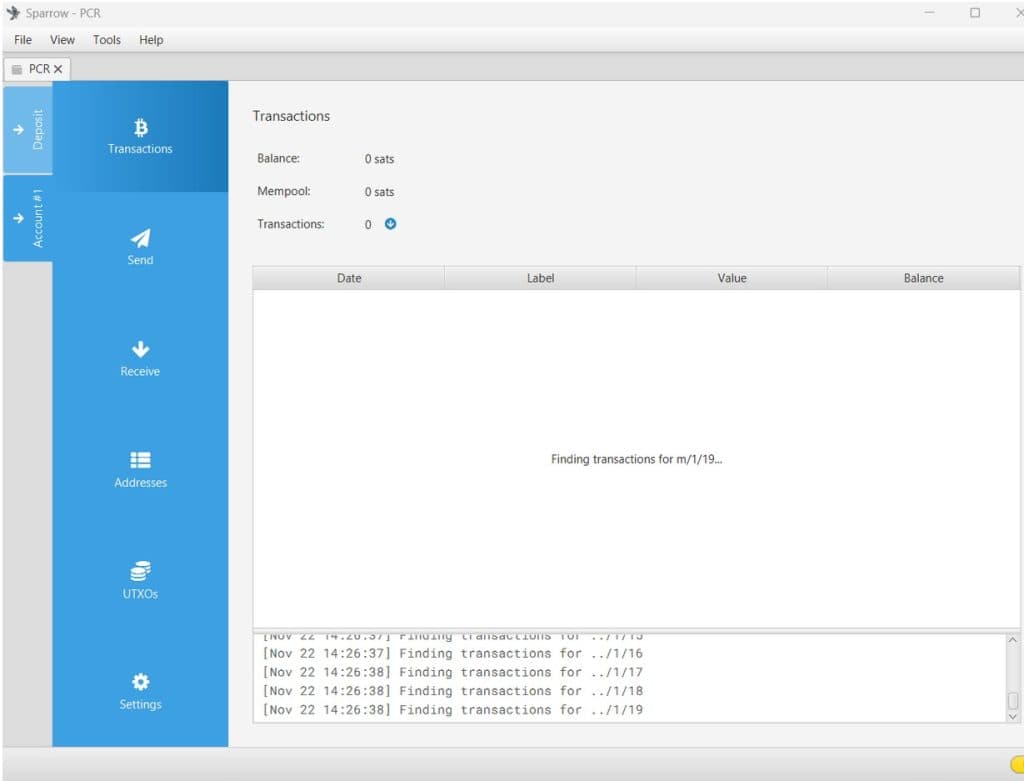Switch to the Account #1 side tab
This screenshot has height=781, width=1024.
click(x=29, y=220)
